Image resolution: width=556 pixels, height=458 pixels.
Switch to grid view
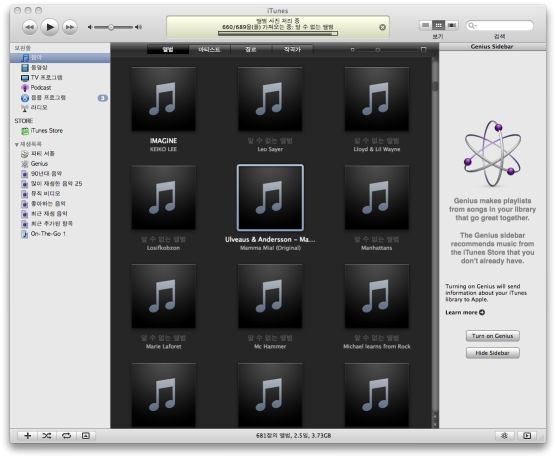(x=439, y=25)
